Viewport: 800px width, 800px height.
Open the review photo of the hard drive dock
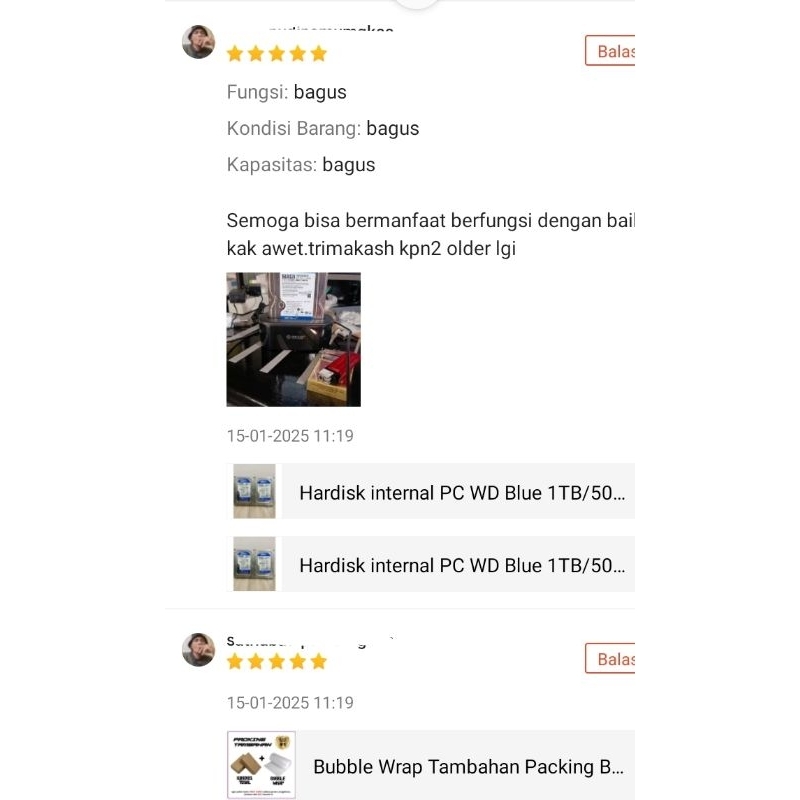point(293,339)
